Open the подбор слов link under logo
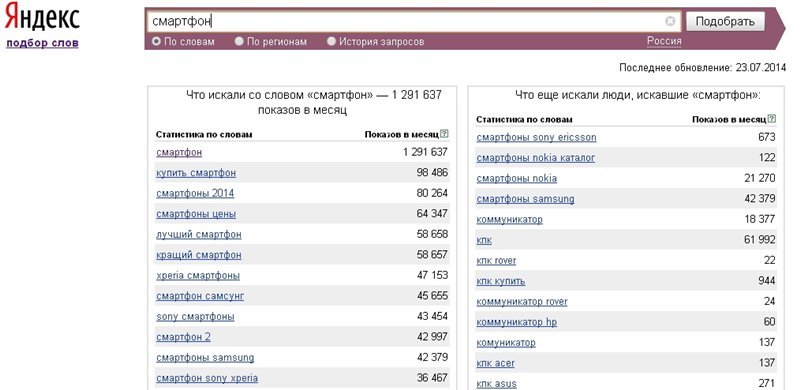 coord(42,43)
